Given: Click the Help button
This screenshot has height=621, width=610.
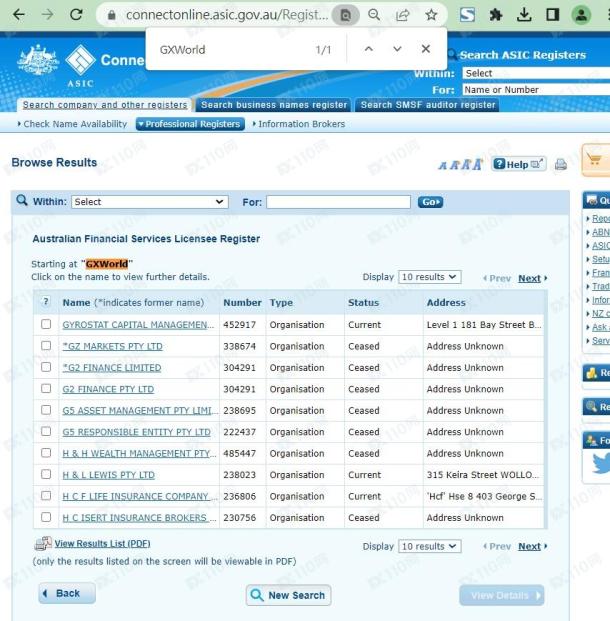Looking at the screenshot, I should point(519,164).
